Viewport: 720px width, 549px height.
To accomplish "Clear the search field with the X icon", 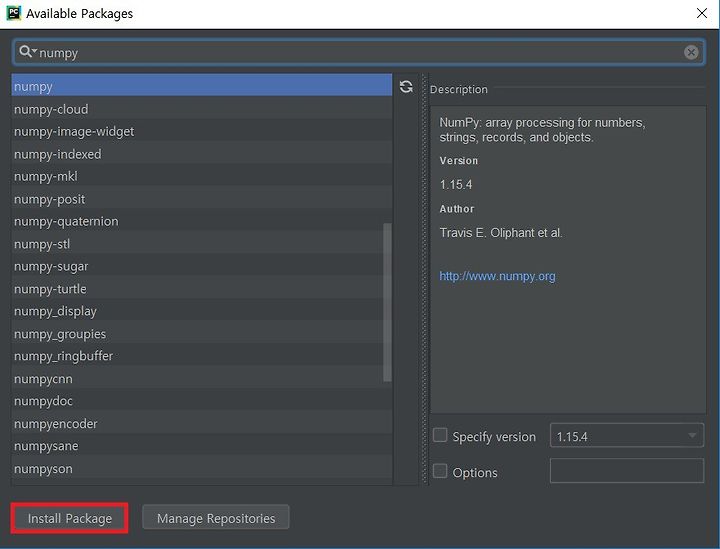I will (691, 52).
